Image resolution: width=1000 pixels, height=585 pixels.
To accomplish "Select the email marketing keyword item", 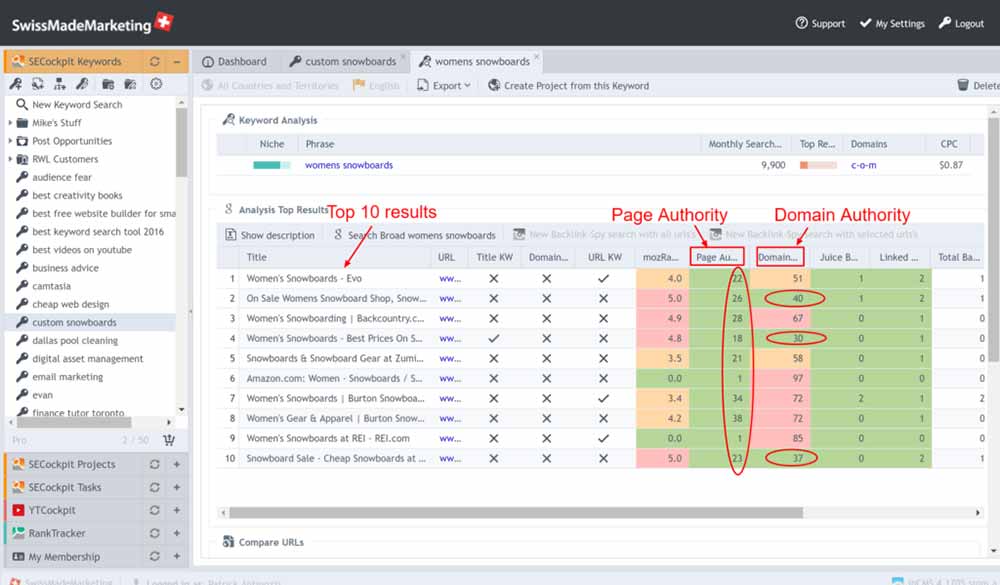I will 68,377.
